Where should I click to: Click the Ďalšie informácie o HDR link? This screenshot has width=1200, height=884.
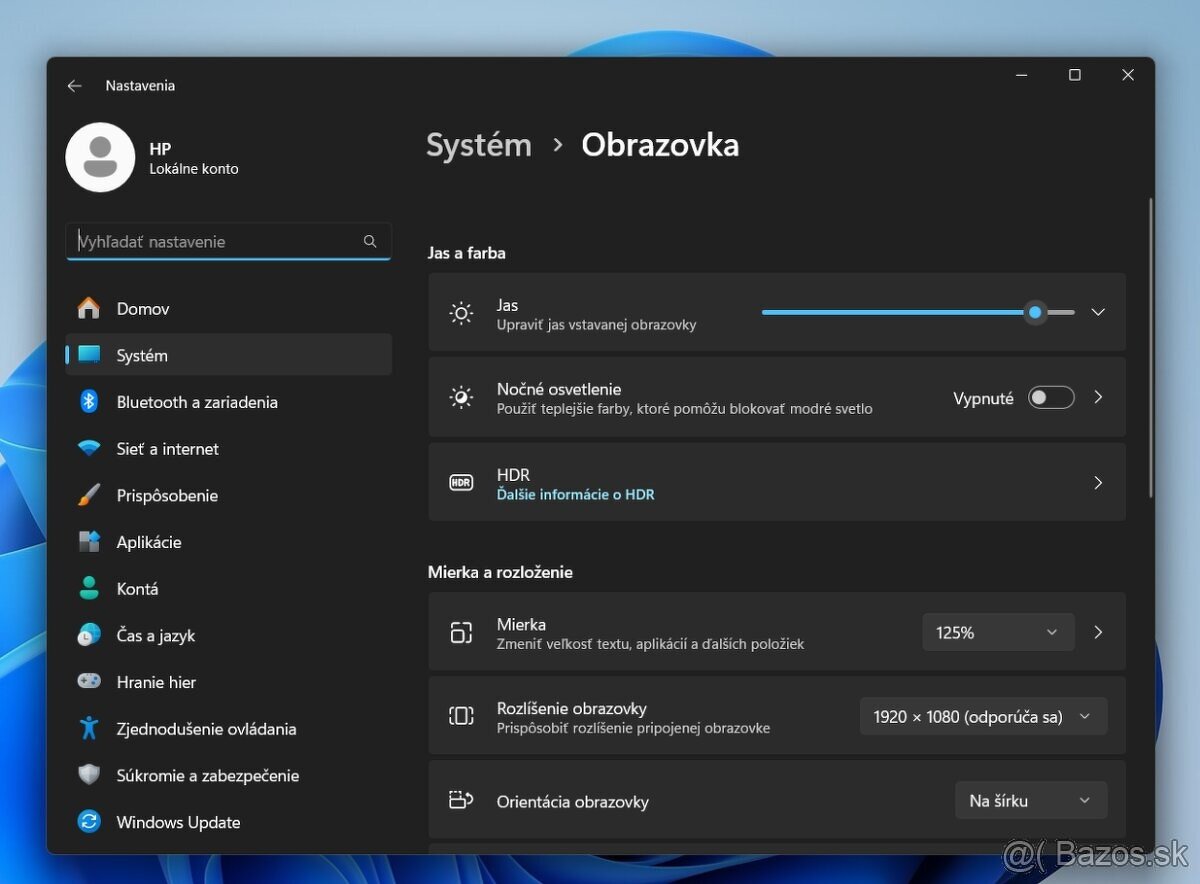tap(575, 494)
